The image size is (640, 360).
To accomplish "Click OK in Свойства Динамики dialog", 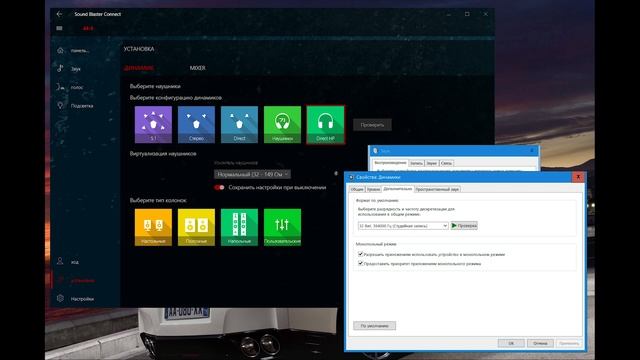I will (511, 343).
